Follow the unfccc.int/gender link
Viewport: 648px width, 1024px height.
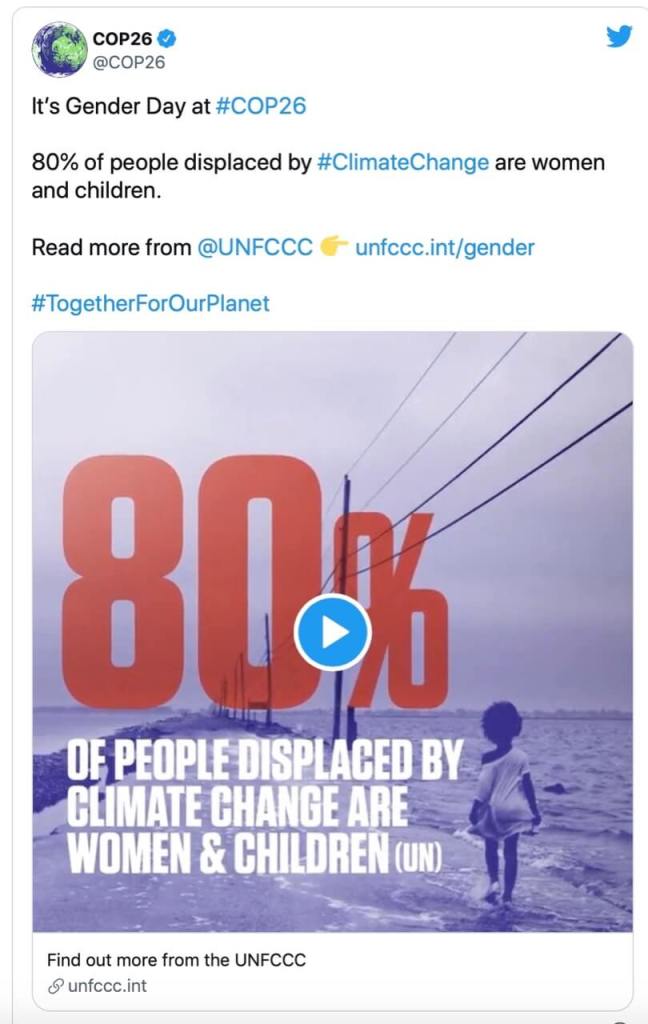coord(445,247)
